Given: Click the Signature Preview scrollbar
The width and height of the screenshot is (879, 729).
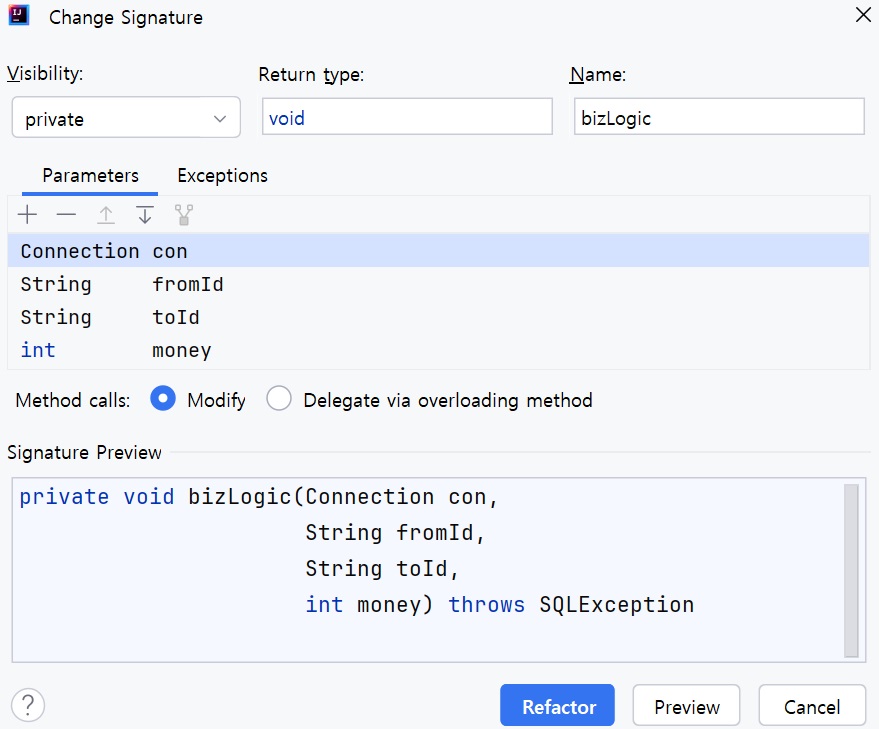Looking at the screenshot, I should [851, 569].
